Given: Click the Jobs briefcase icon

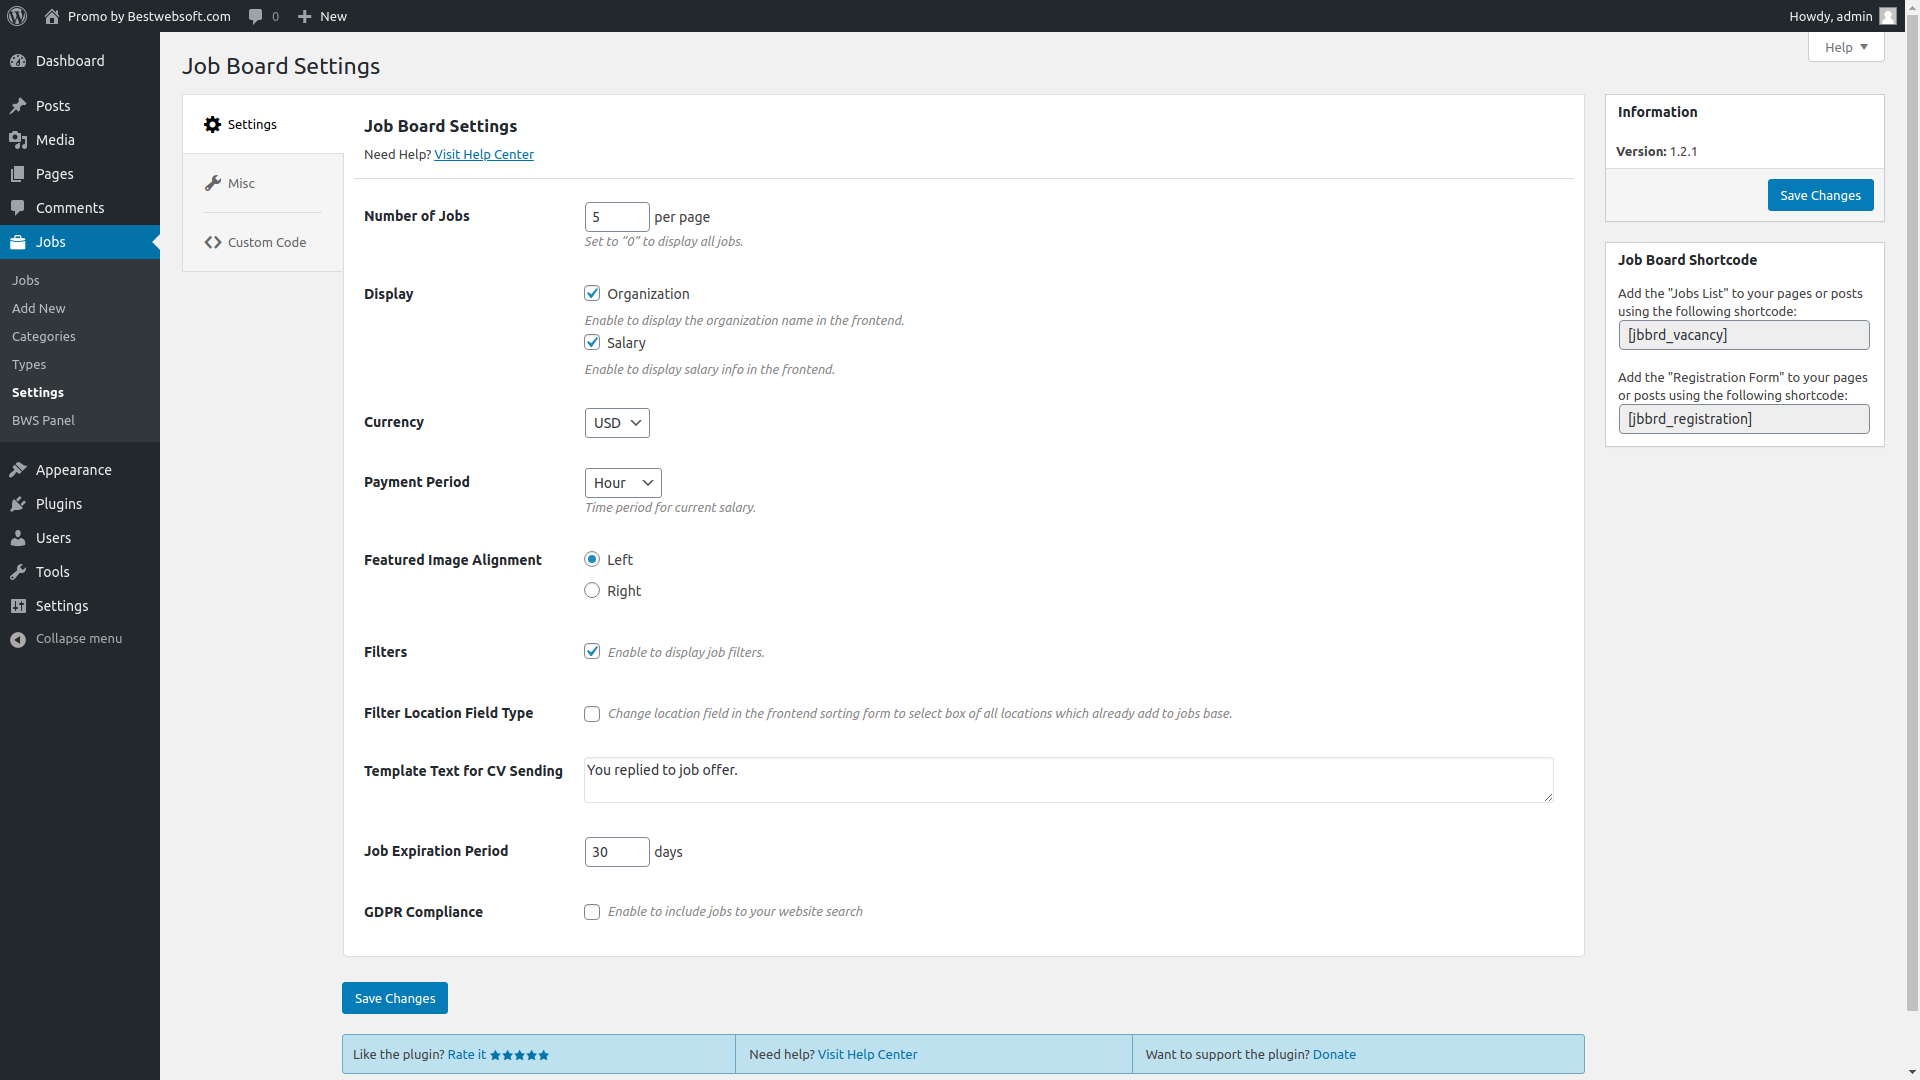Looking at the screenshot, I should (x=18, y=241).
